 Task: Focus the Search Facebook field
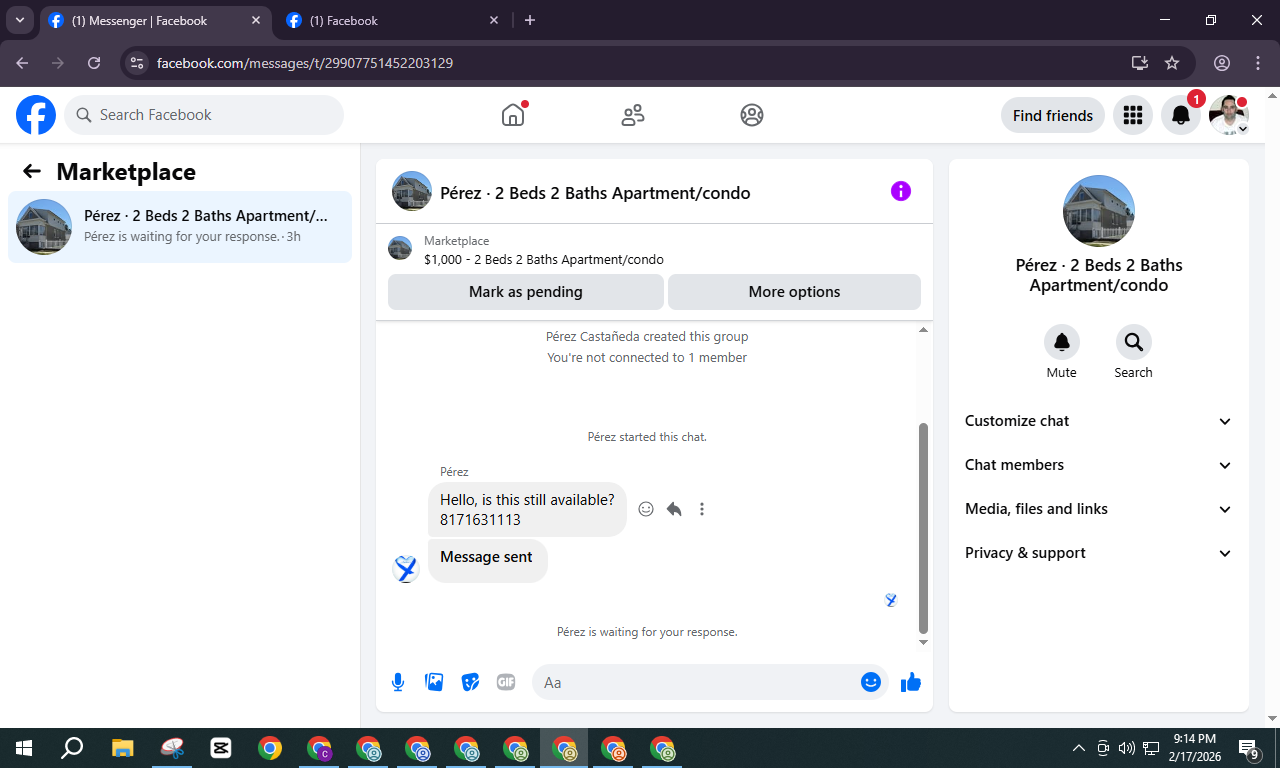coord(204,115)
